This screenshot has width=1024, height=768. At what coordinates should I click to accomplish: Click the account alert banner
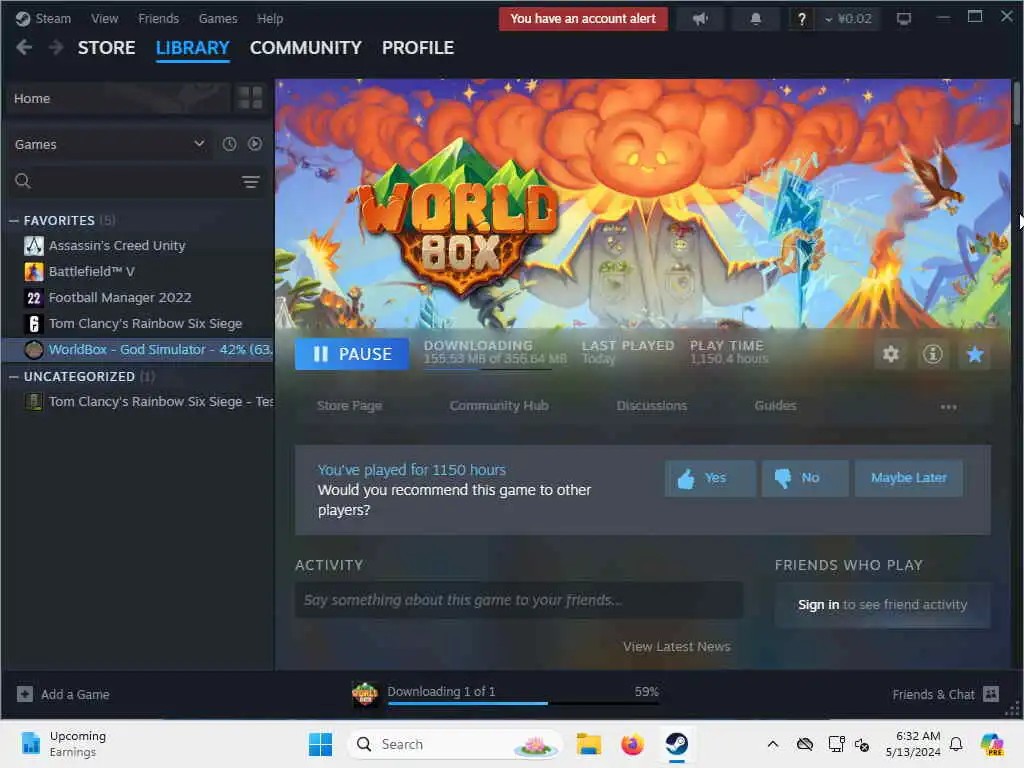click(583, 19)
